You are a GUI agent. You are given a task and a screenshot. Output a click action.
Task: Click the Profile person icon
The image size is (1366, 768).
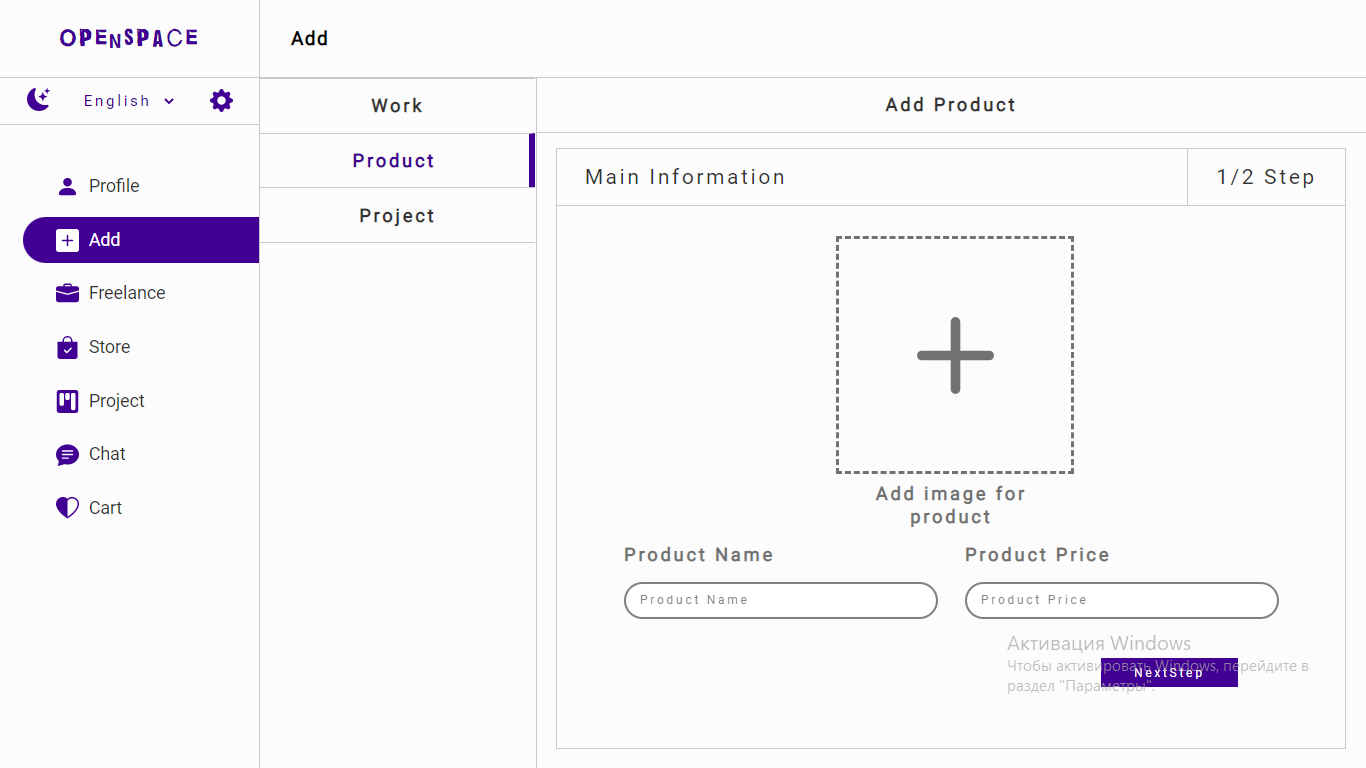click(x=67, y=186)
